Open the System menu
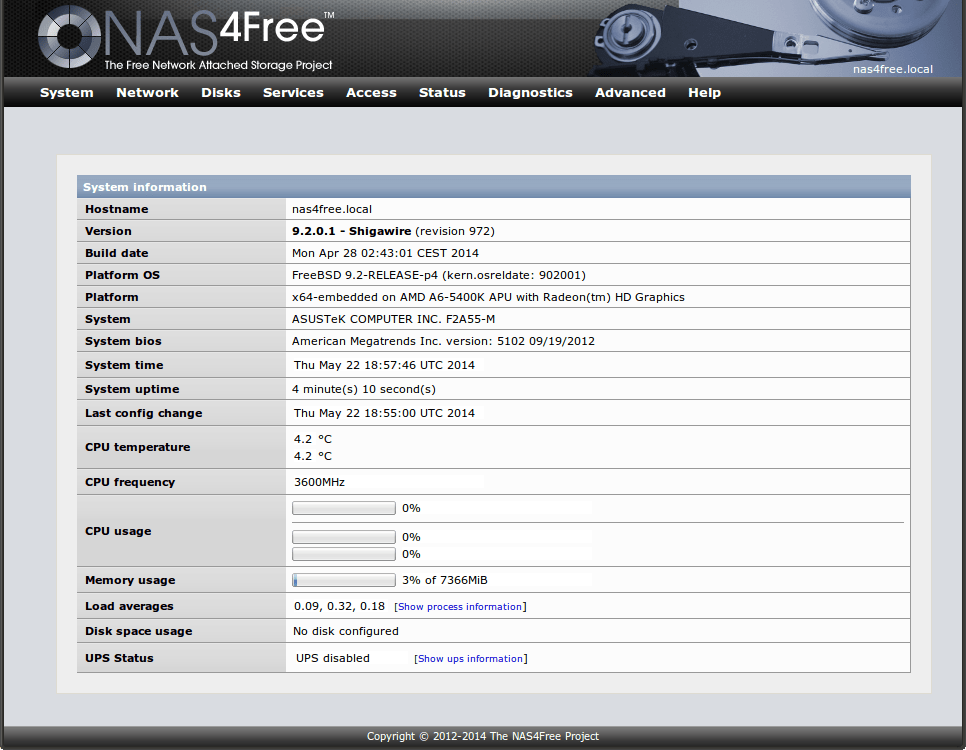Image resolution: width=966 pixels, height=750 pixels. [66, 92]
